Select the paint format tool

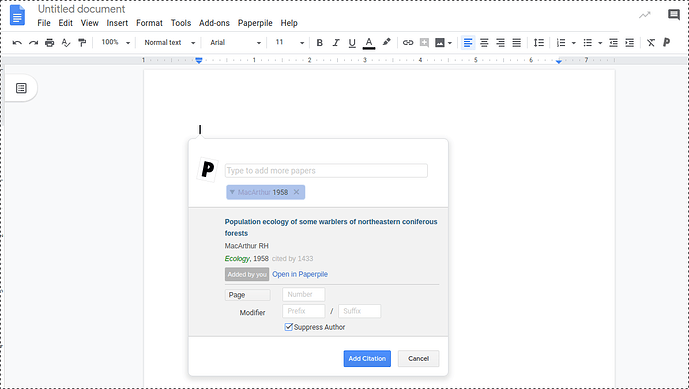point(82,43)
